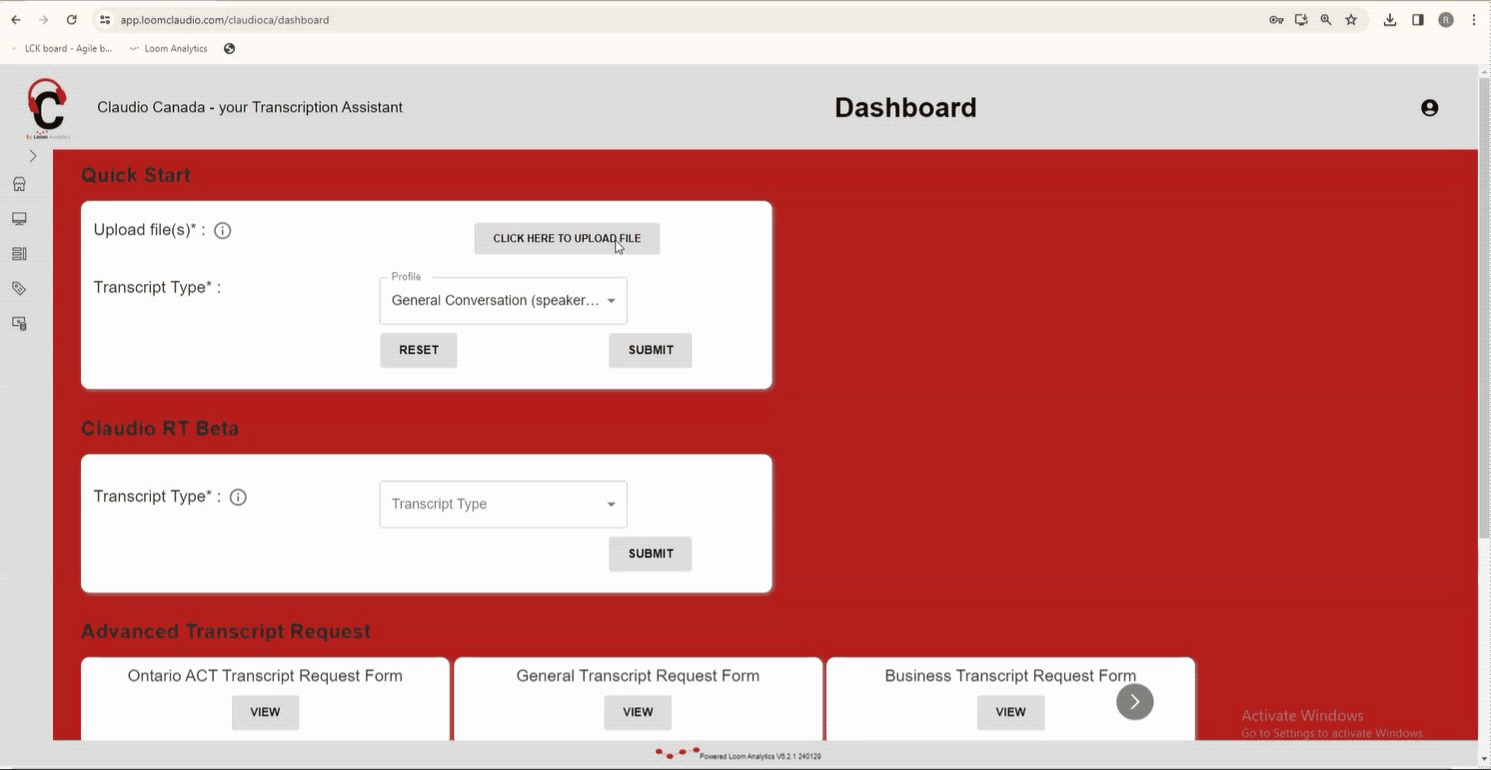
Task: Click the "Quick Start" section heading
Action: (x=136, y=175)
